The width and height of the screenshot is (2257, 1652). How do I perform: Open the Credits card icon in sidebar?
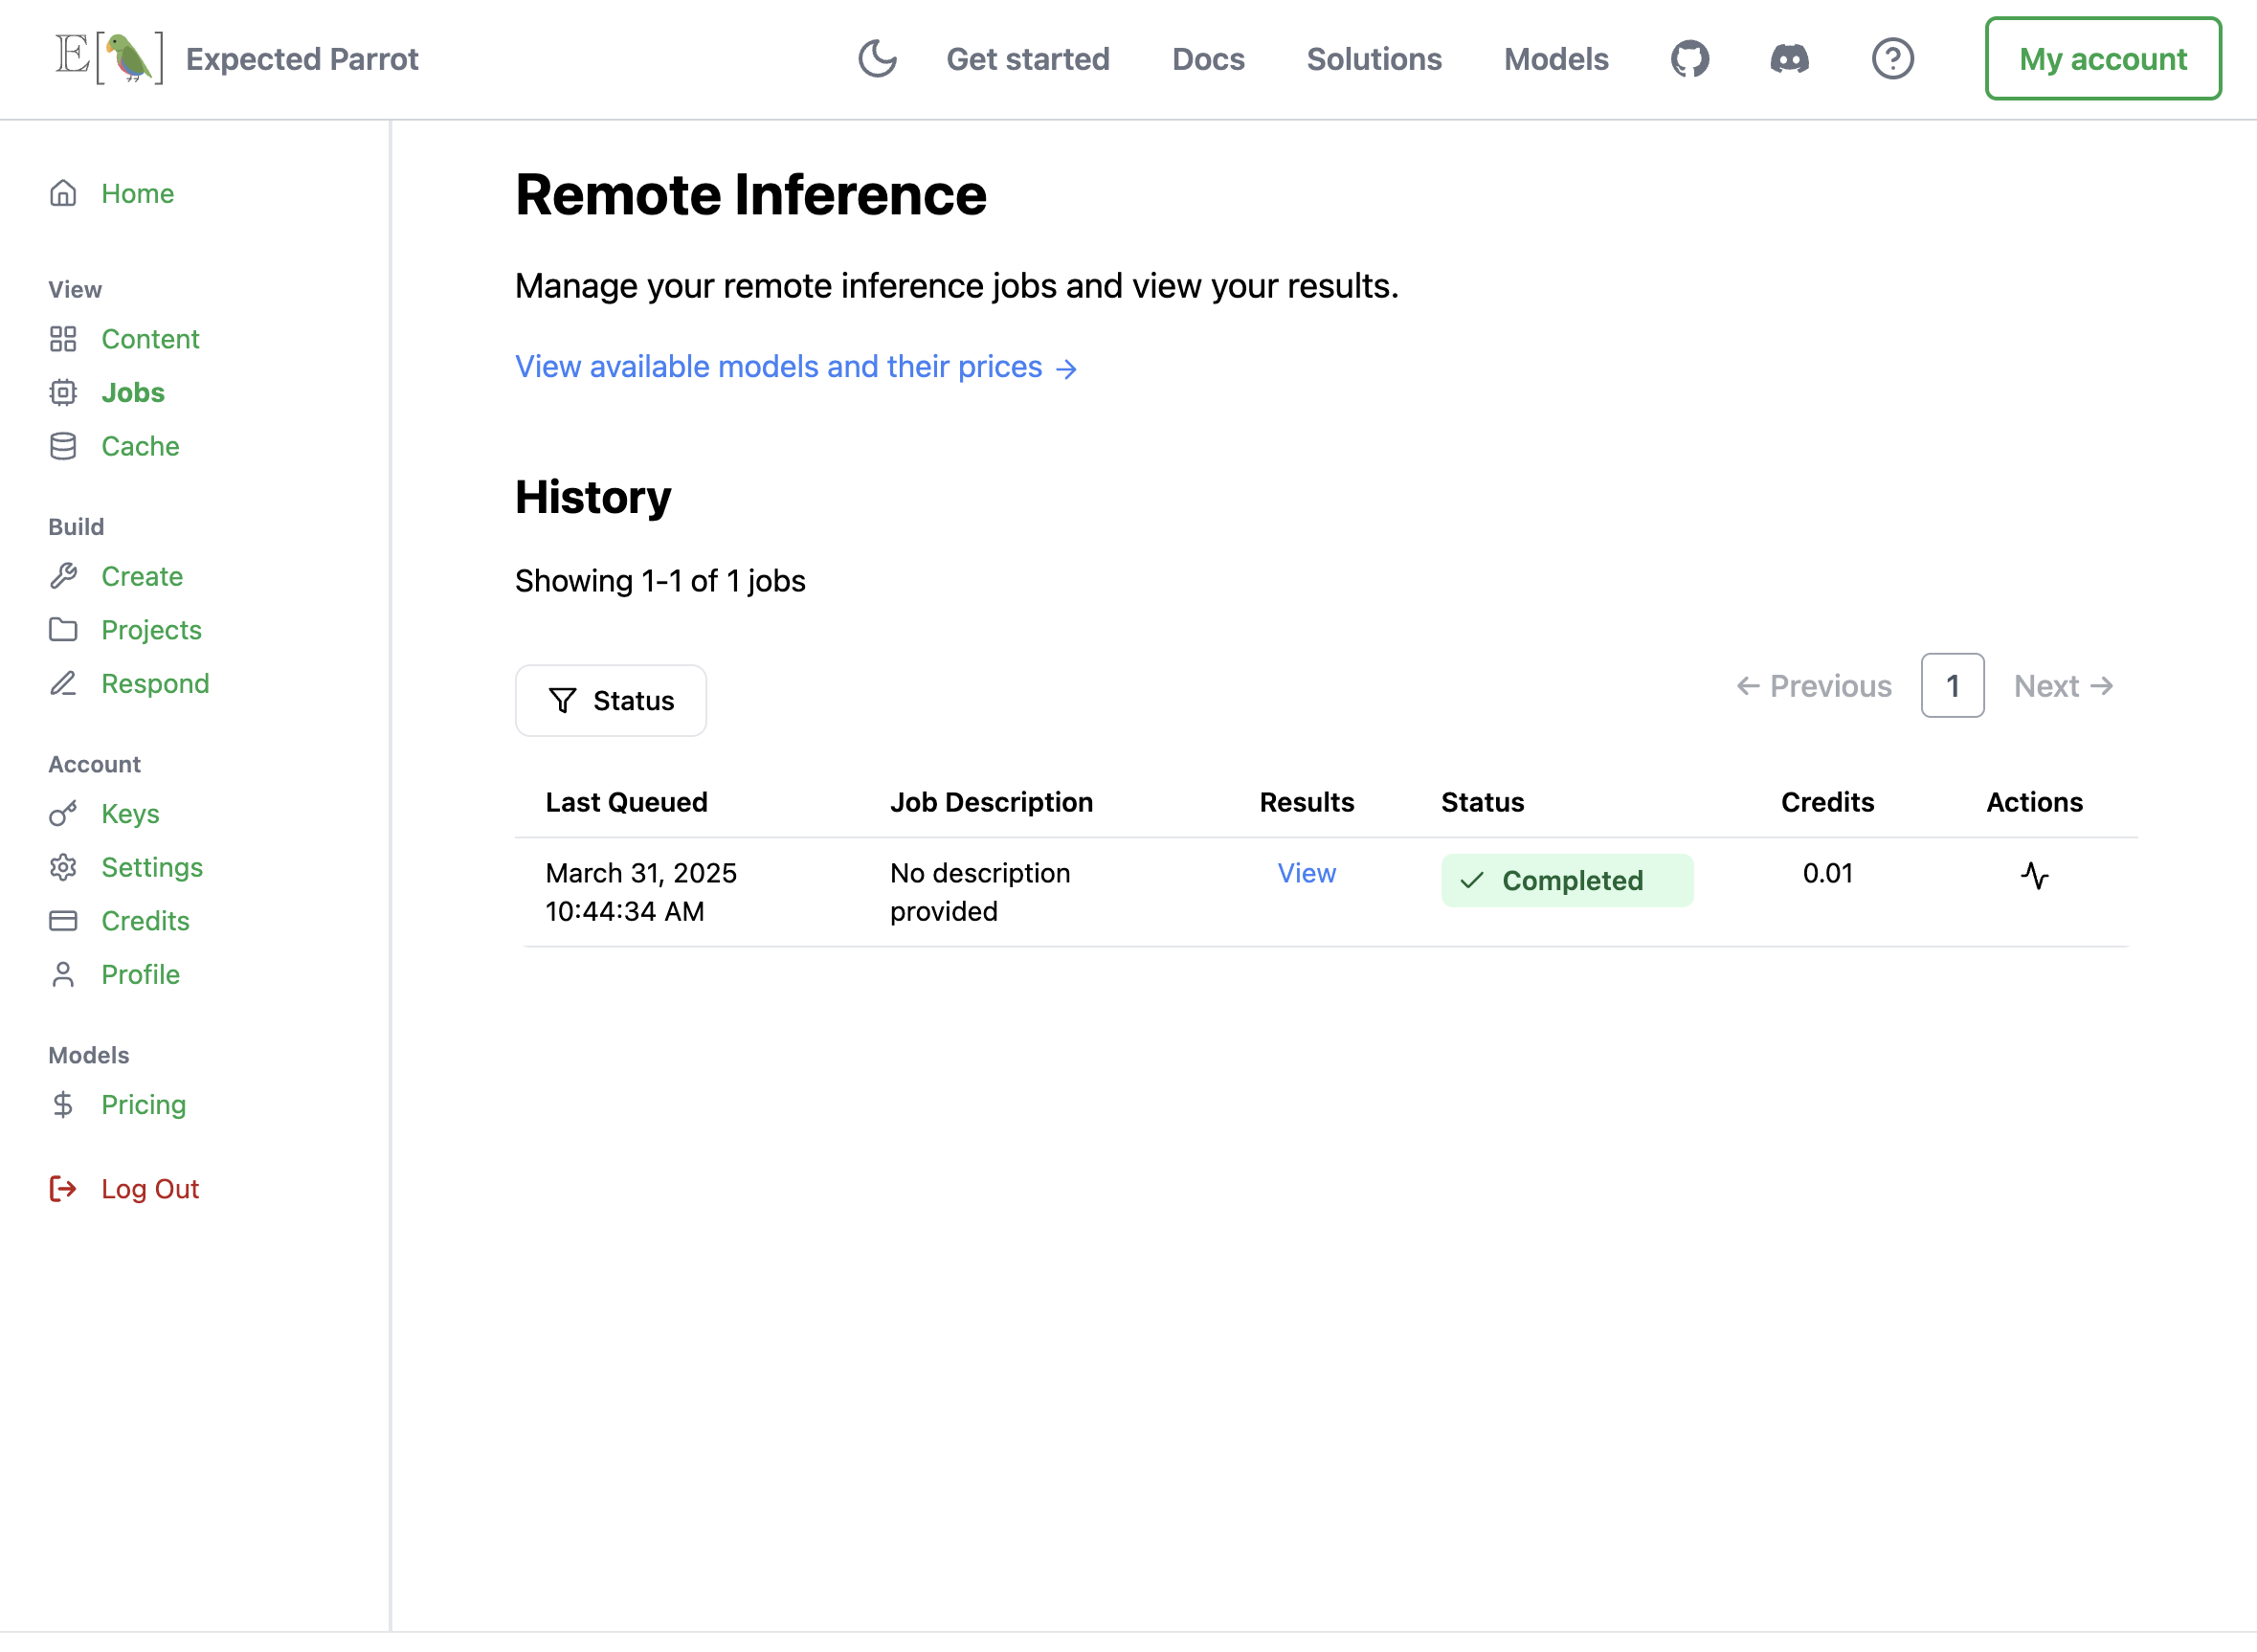coord(63,920)
